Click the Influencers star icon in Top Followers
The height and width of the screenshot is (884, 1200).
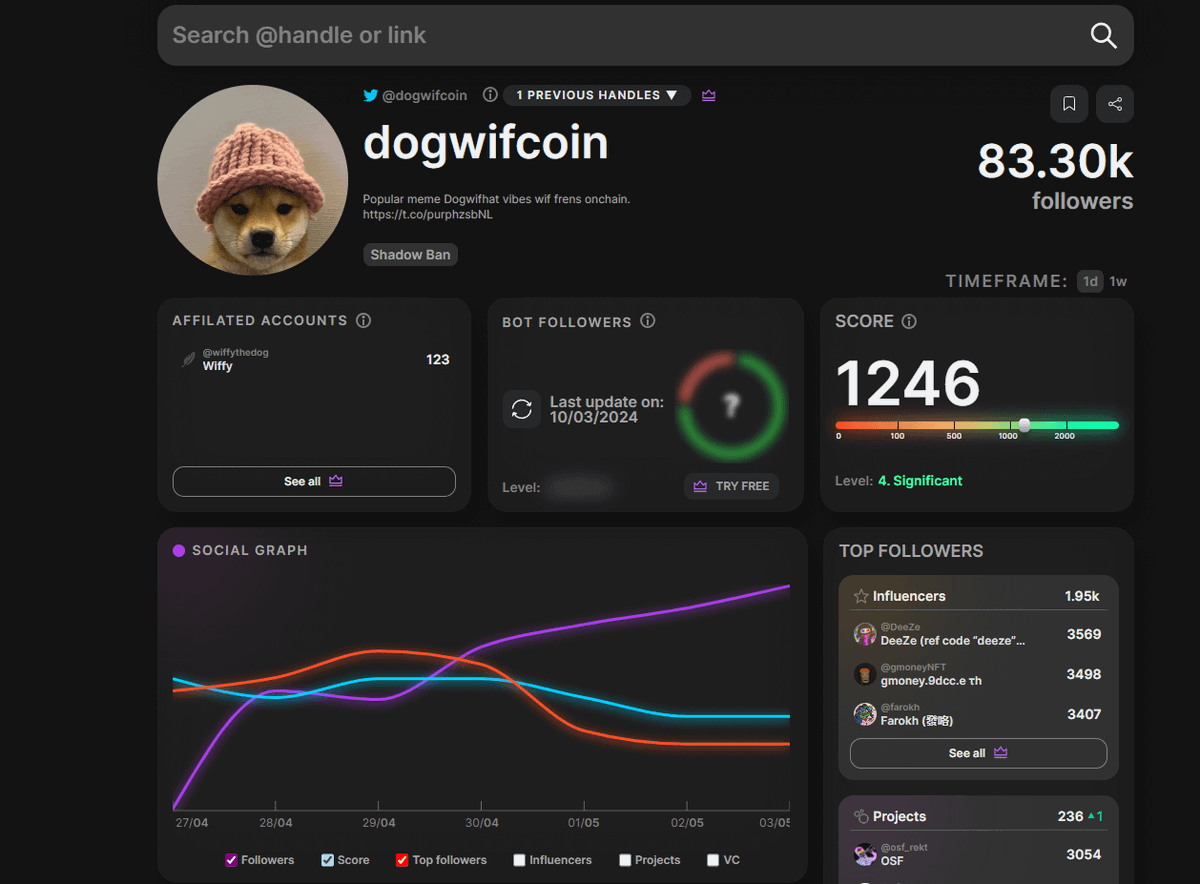860,595
